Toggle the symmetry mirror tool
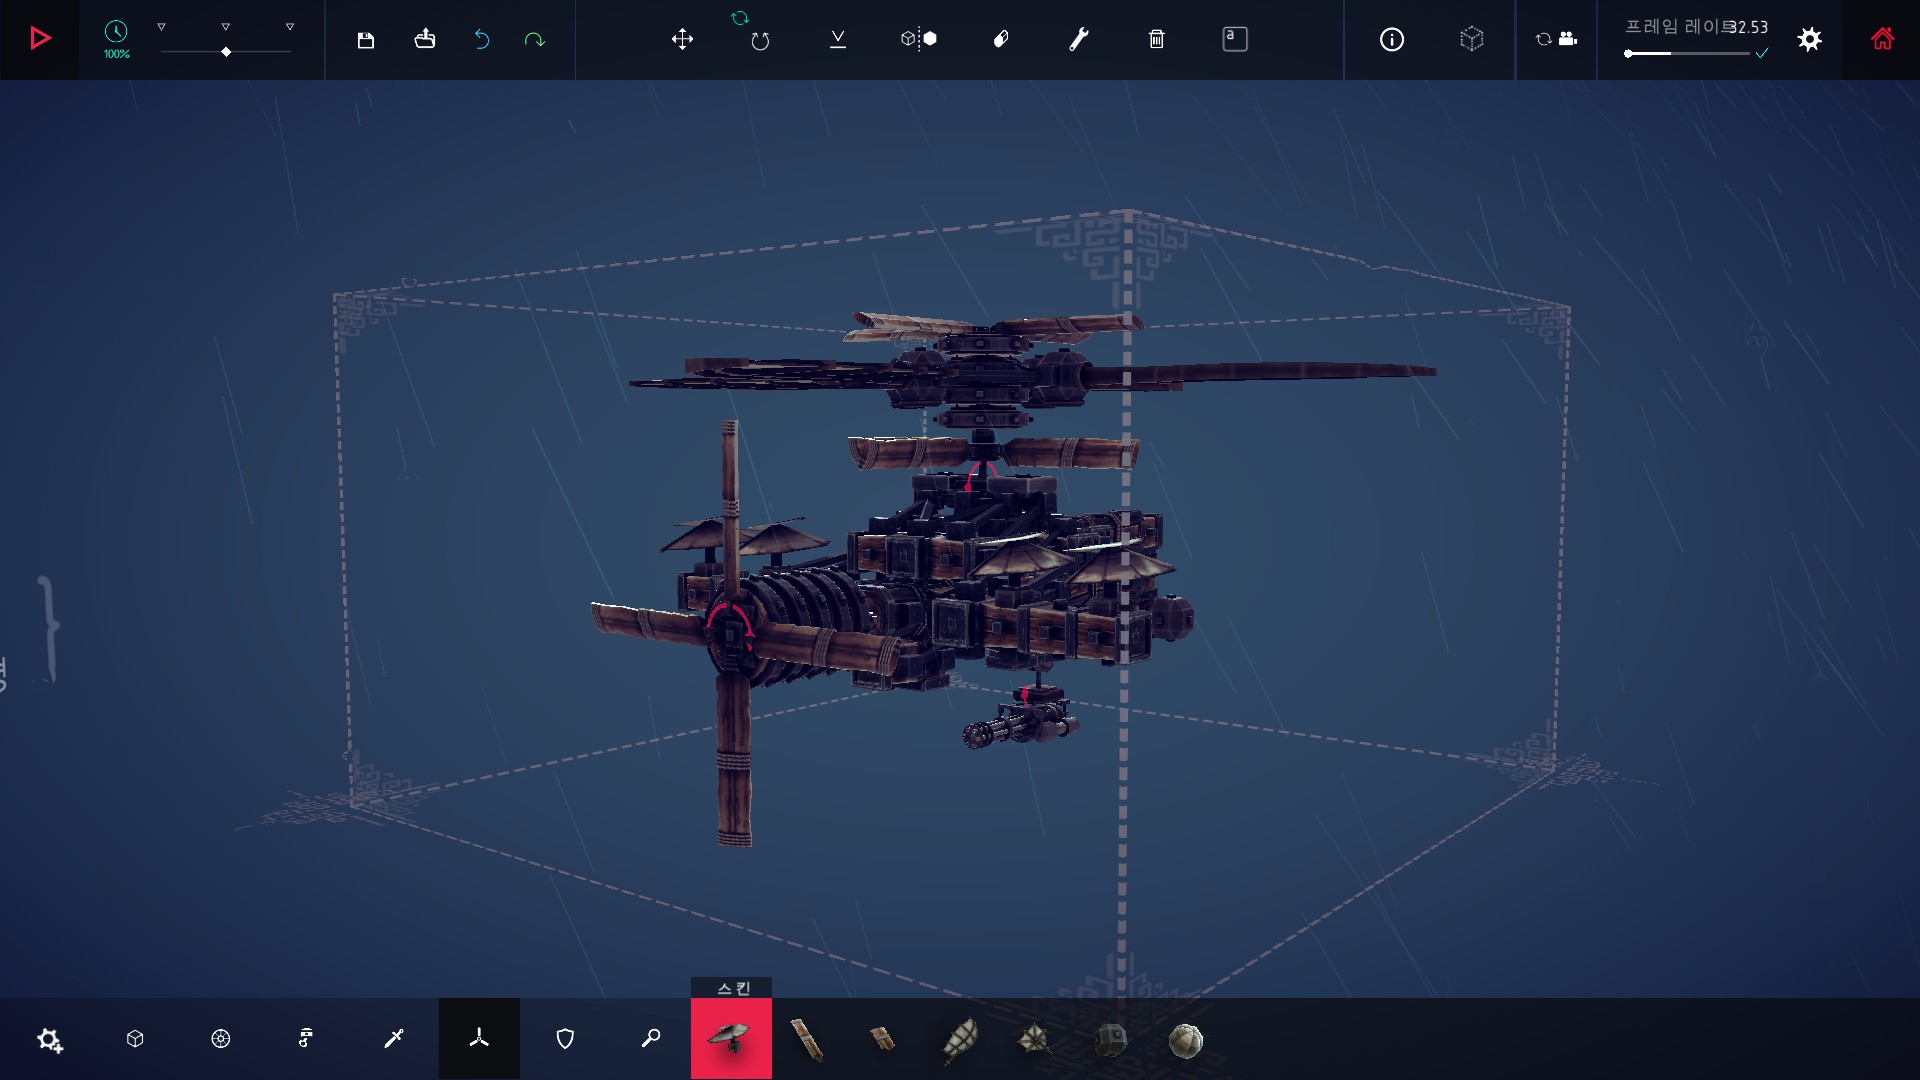The width and height of the screenshot is (1920, 1080). [918, 39]
